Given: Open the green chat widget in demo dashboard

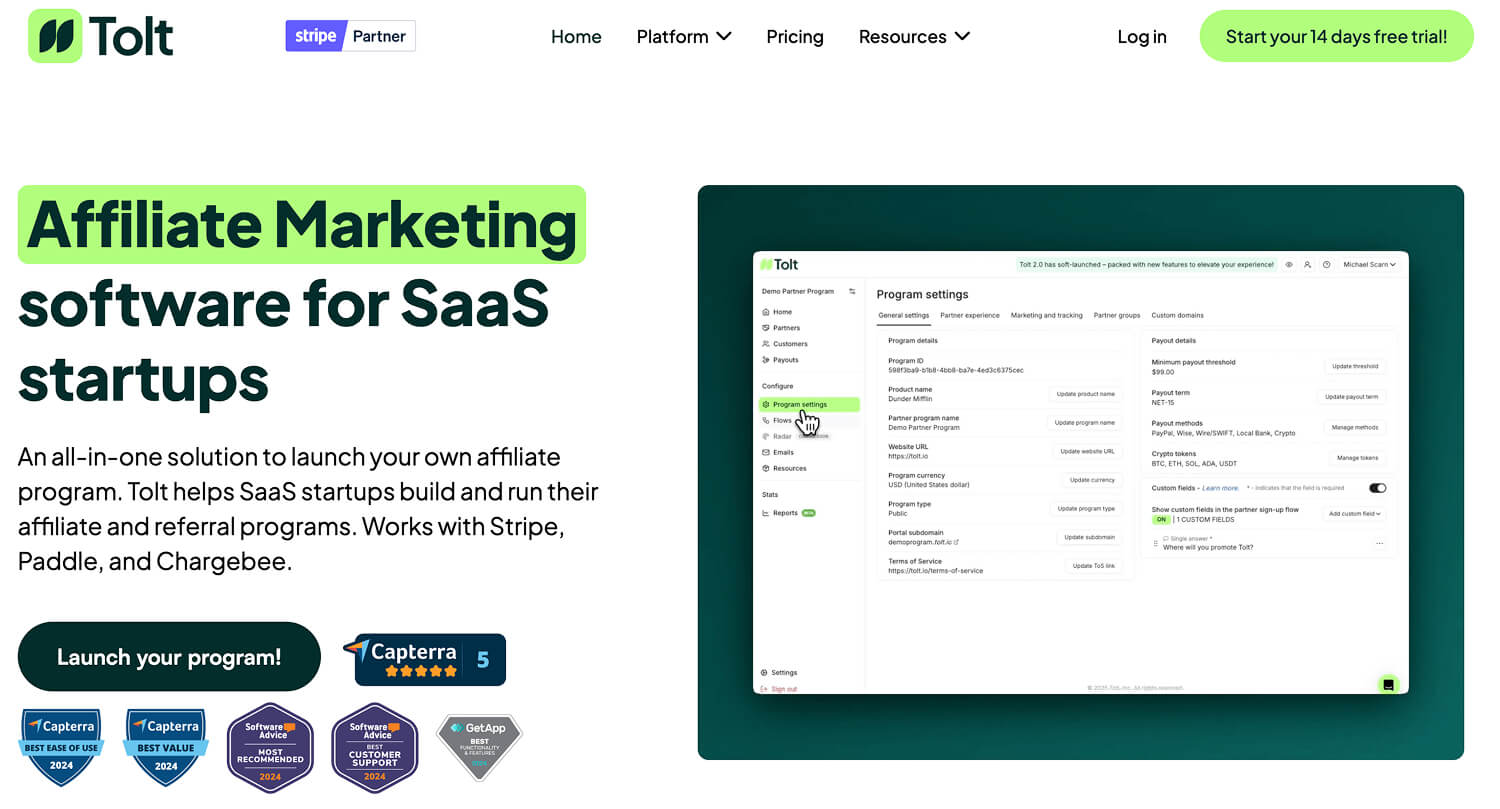Looking at the screenshot, I should tap(1387, 684).
